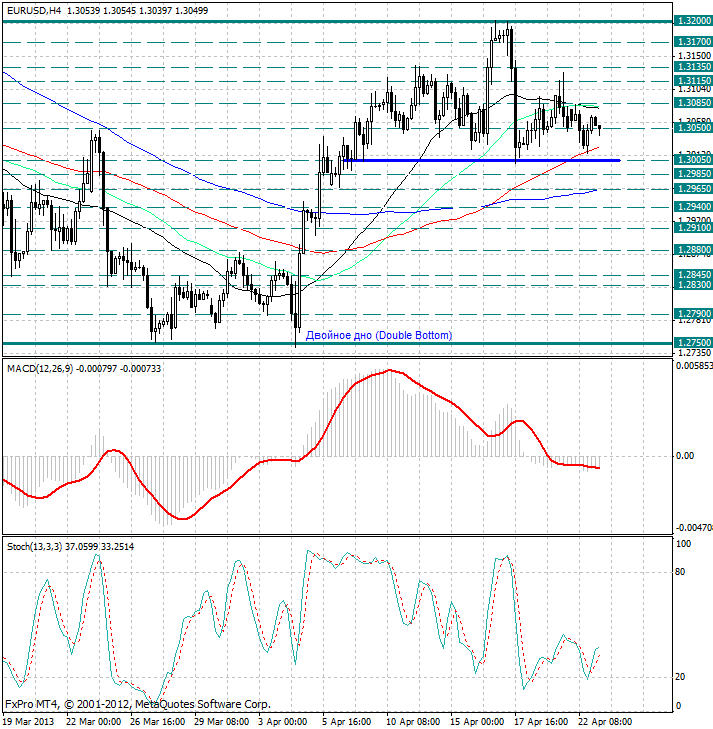Select the thick blue support line
713x729 pixels.
click(482, 160)
